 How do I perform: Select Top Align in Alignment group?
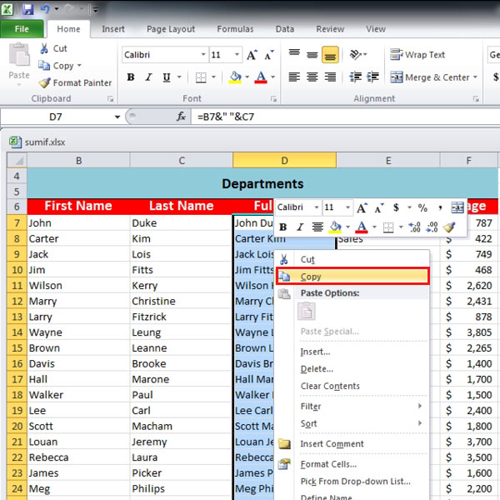click(x=294, y=54)
